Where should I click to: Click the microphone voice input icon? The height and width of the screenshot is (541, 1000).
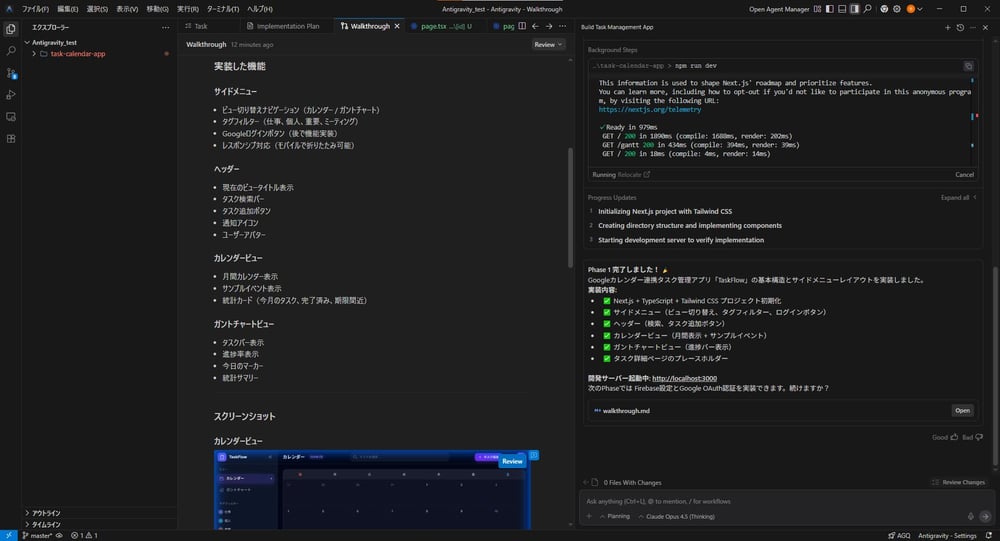tap(970, 516)
